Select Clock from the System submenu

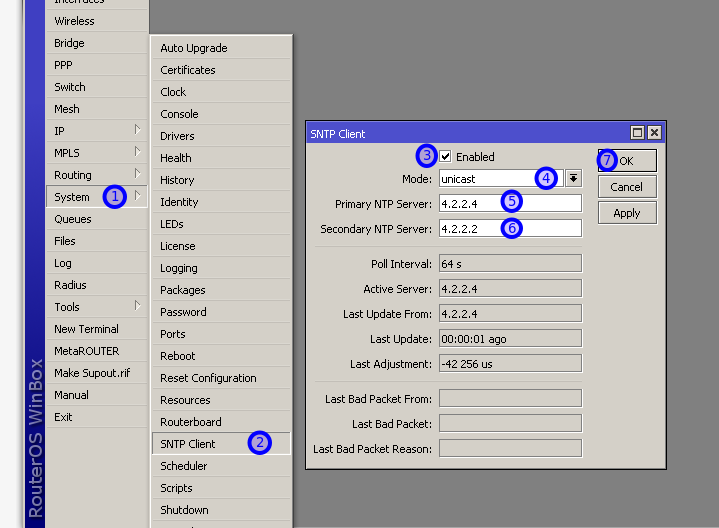[x=173, y=92]
